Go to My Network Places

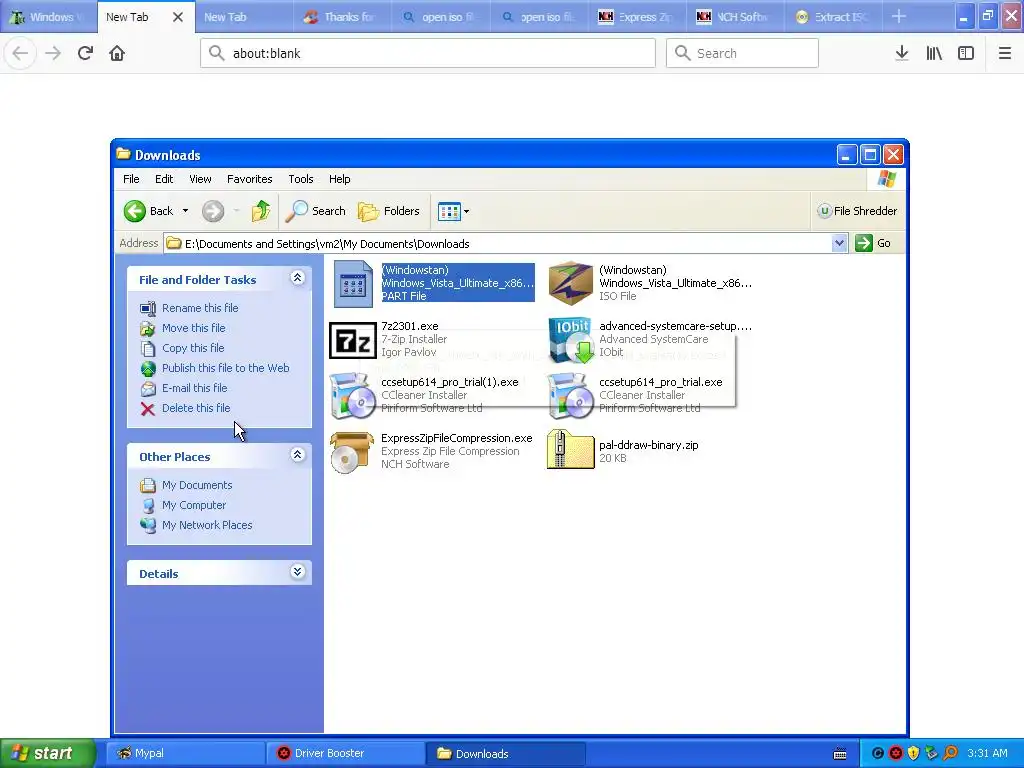tap(207, 525)
